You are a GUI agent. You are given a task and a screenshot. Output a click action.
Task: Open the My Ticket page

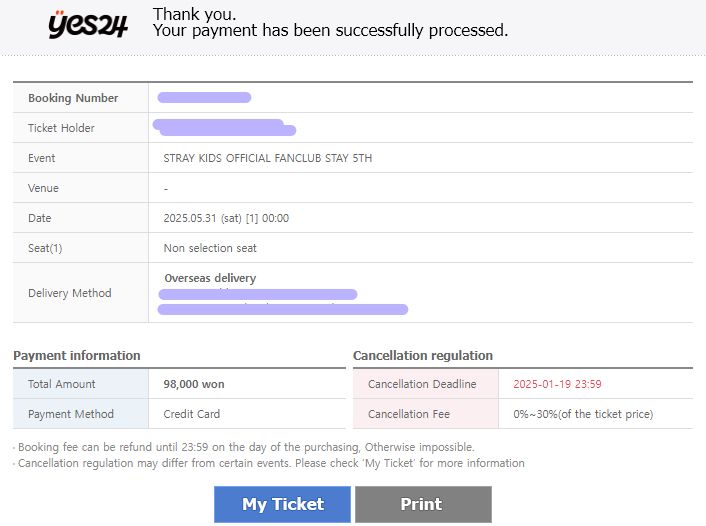282,504
